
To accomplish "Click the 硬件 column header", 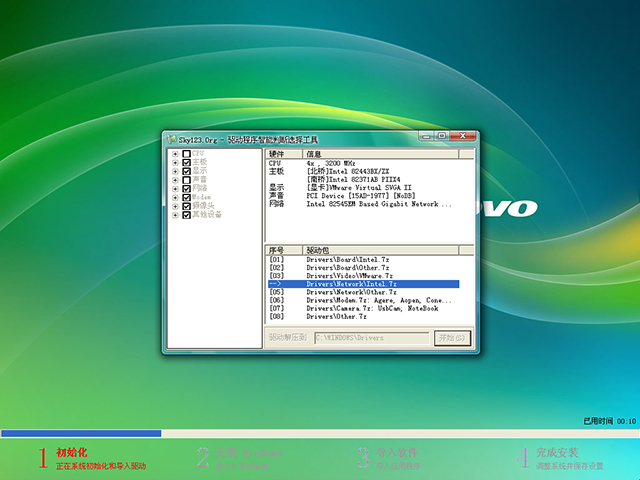I will coord(284,154).
